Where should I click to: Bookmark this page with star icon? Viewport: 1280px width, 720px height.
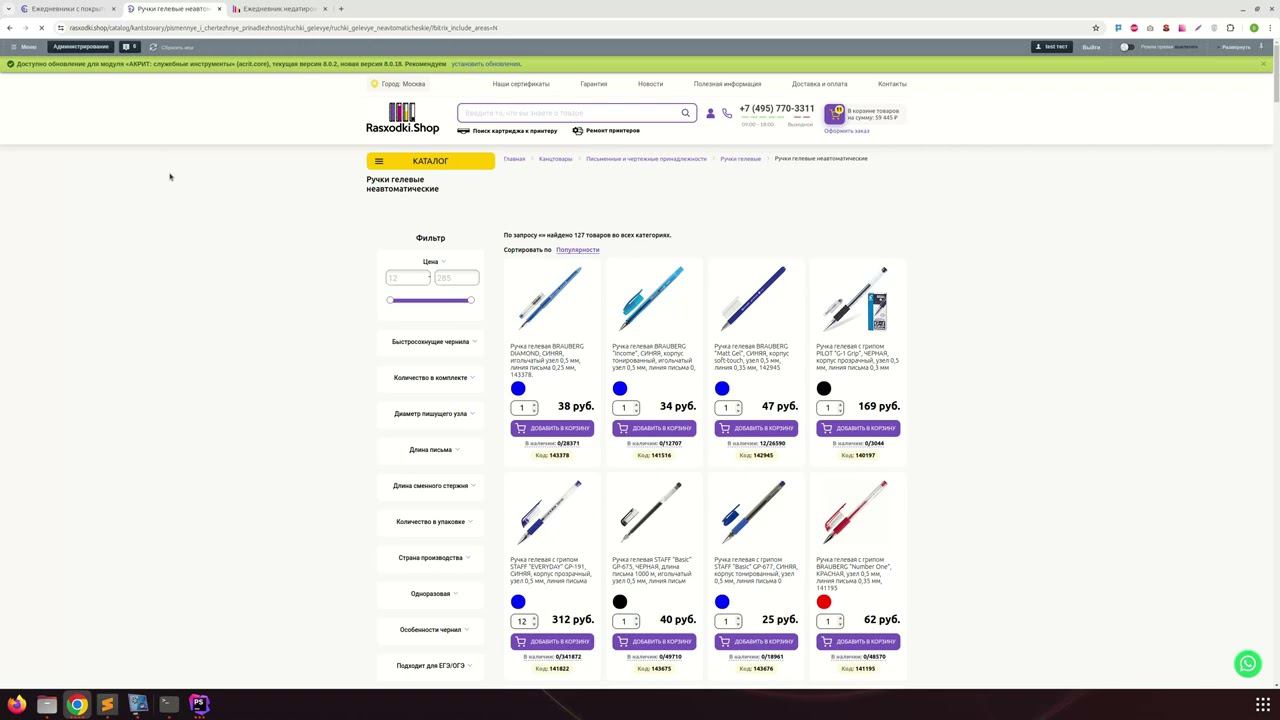(1096, 28)
